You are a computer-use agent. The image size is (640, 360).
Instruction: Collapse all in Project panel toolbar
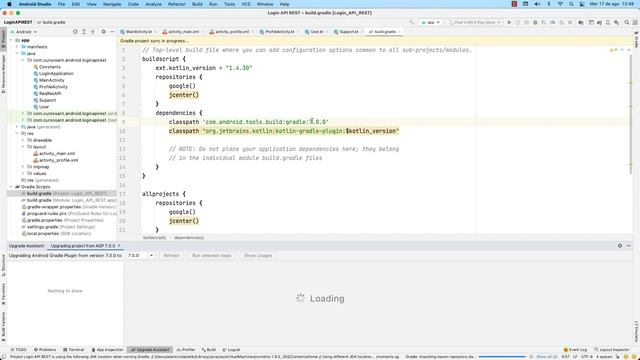pos(93,32)
